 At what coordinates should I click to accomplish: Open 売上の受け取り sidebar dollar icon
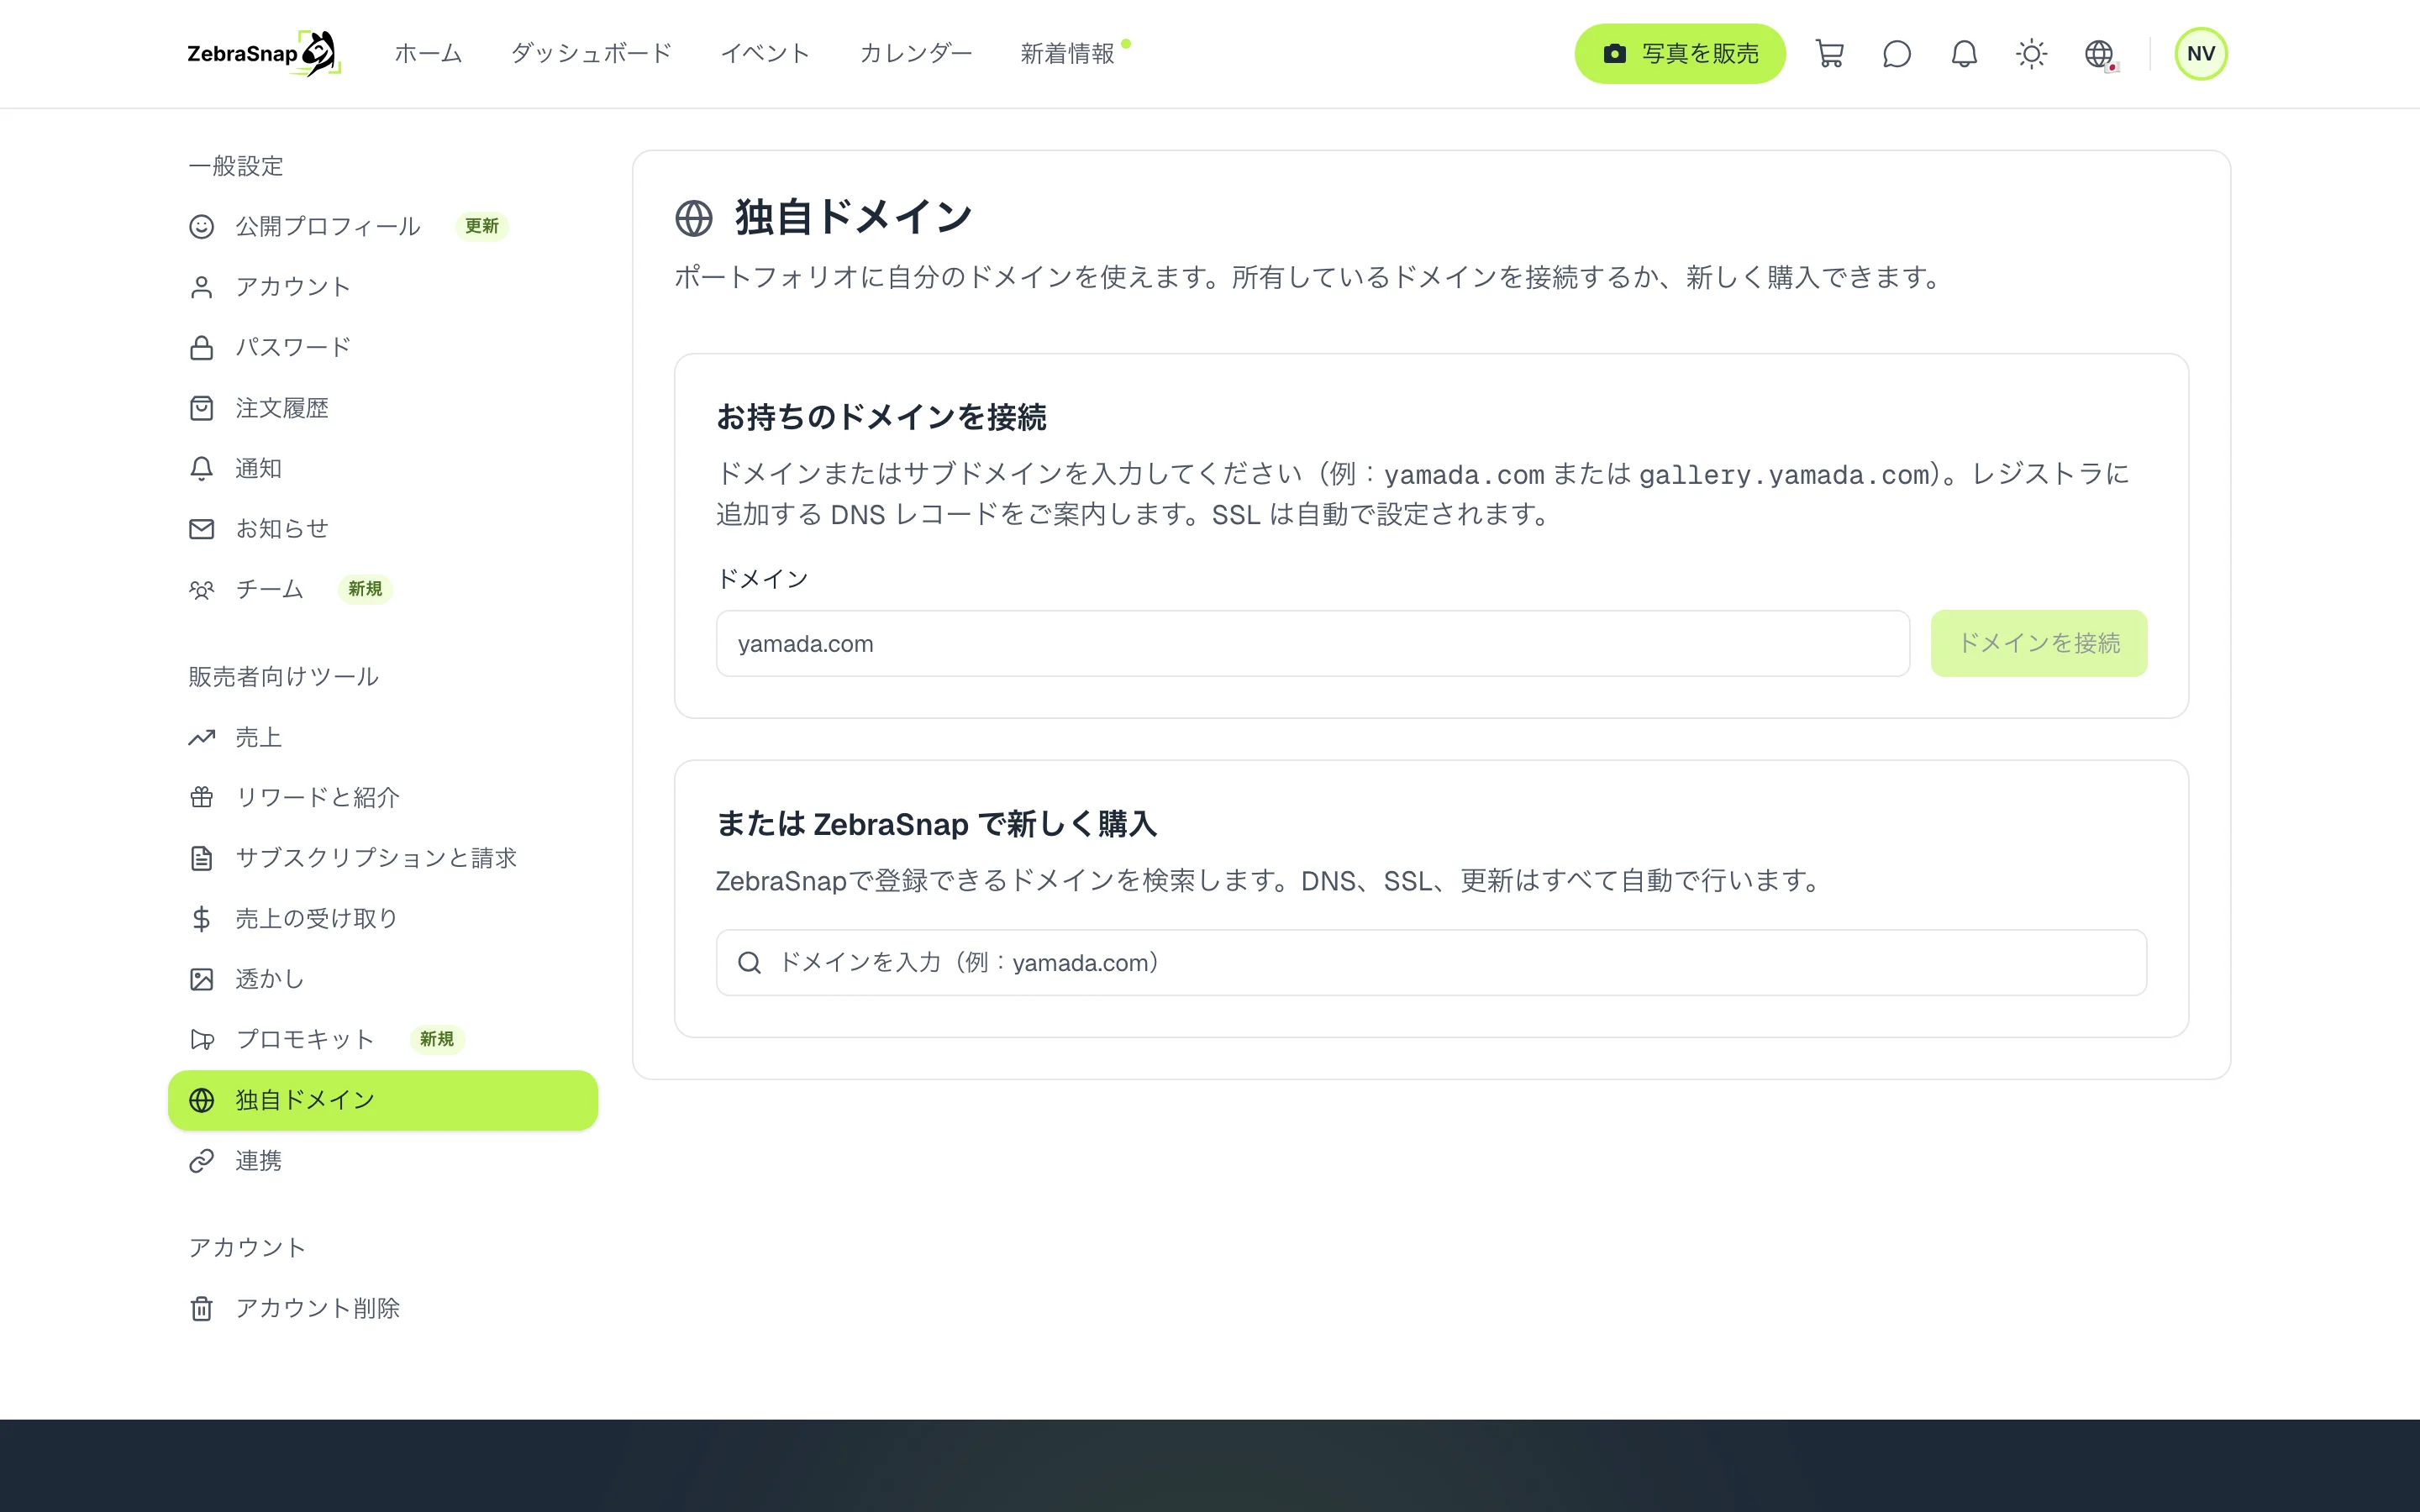pos(201,918)
